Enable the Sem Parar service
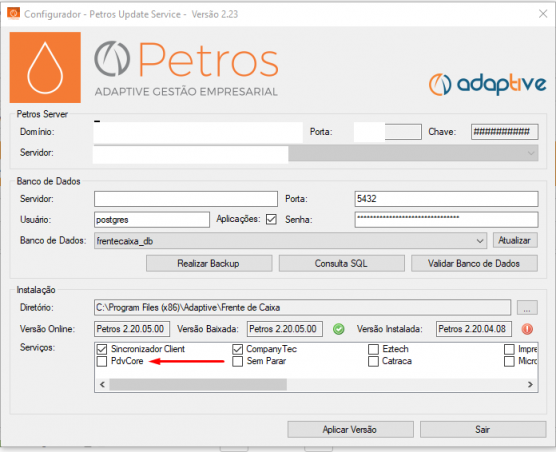Screen dimensions: 556x452 (238, 361)
